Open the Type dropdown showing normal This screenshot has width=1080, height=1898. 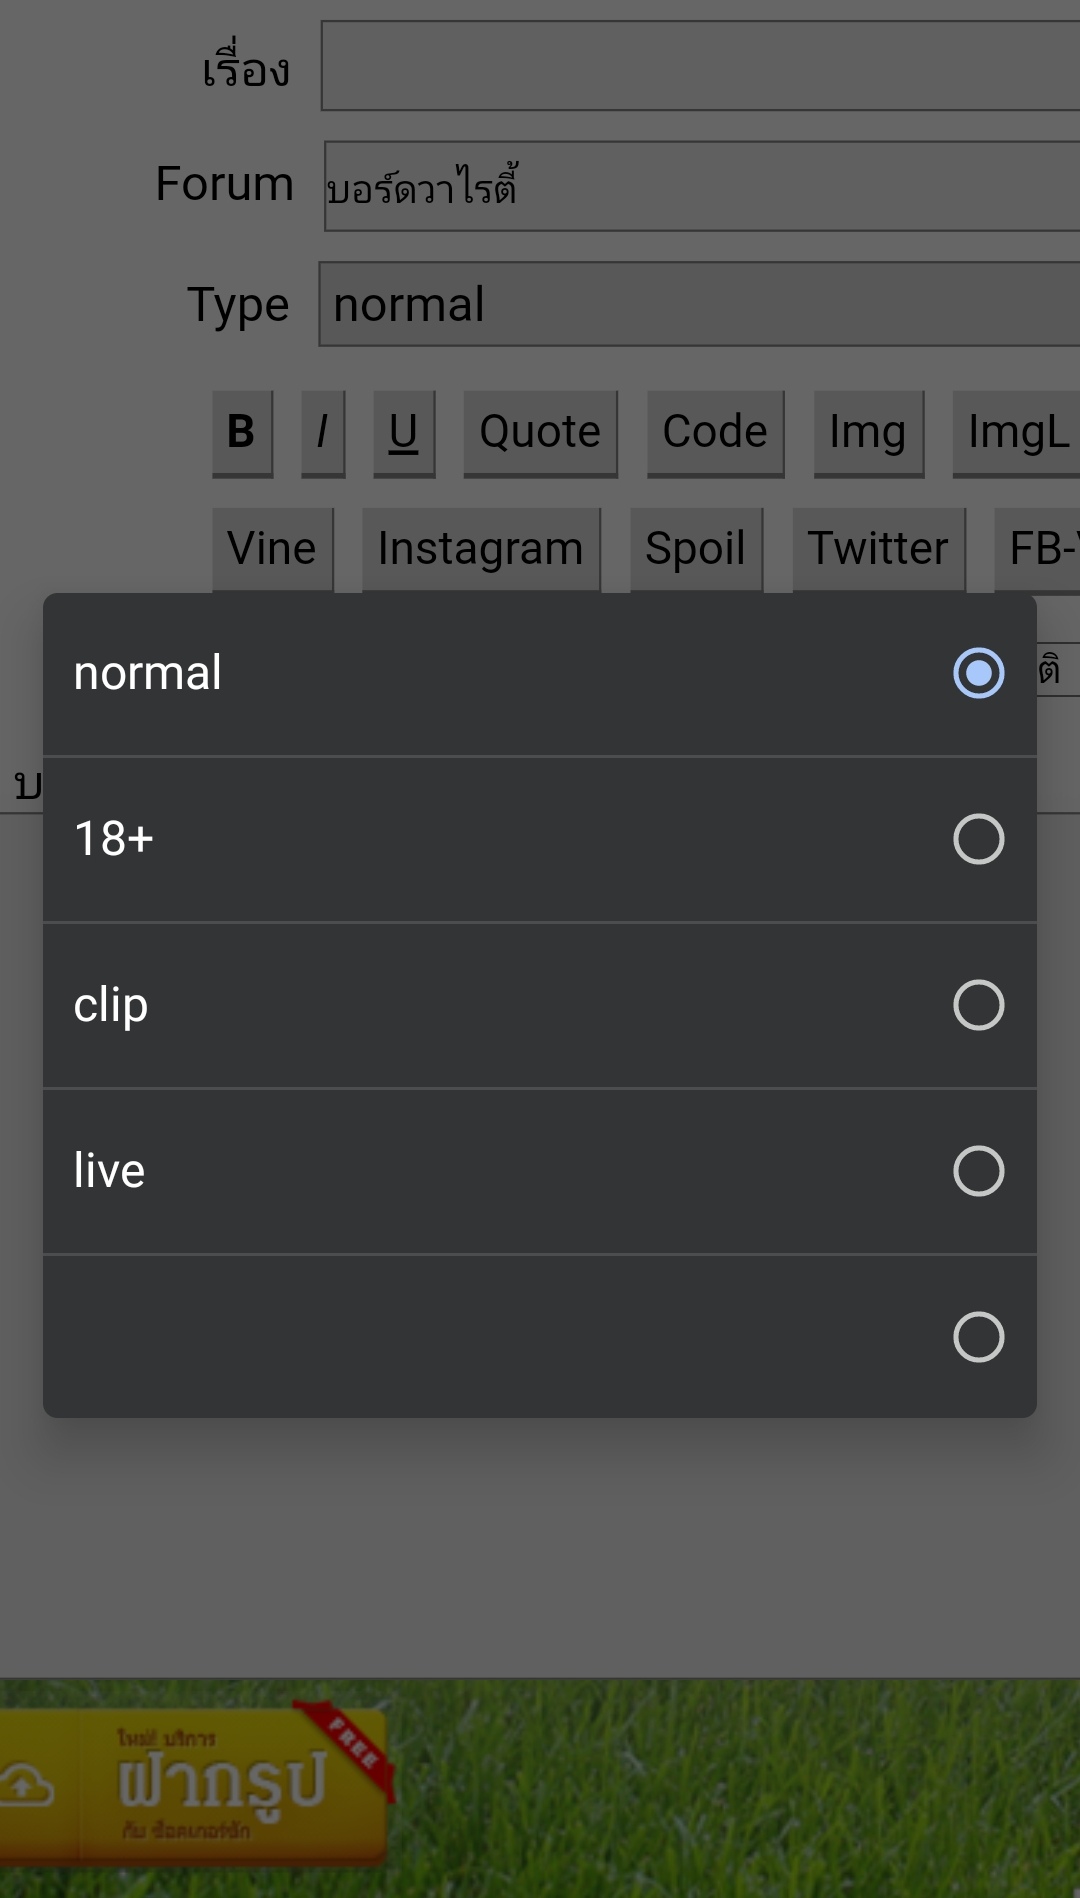point(699,304)
